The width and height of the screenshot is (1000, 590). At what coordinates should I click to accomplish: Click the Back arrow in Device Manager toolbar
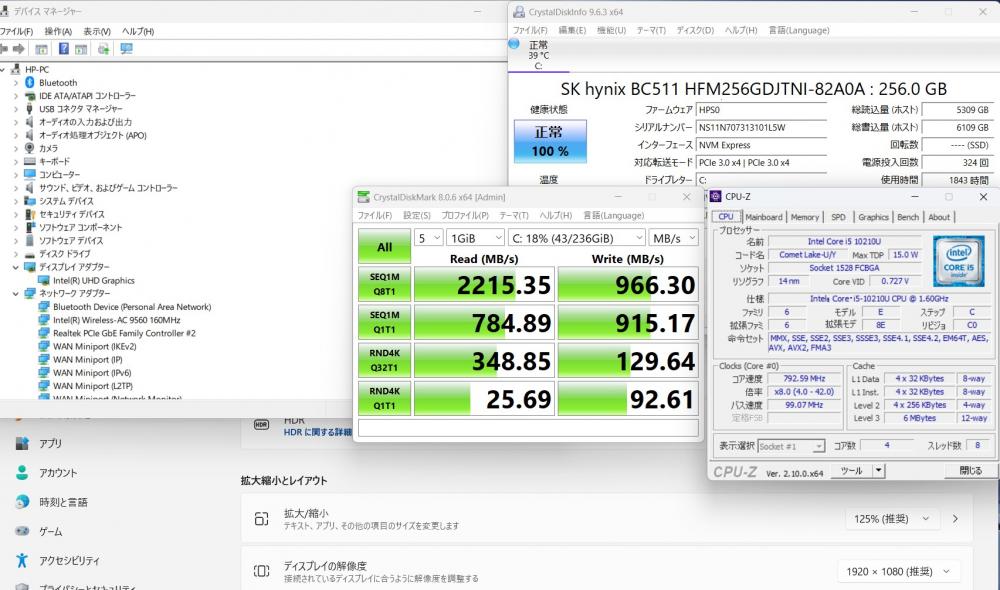tap(4, 49)
